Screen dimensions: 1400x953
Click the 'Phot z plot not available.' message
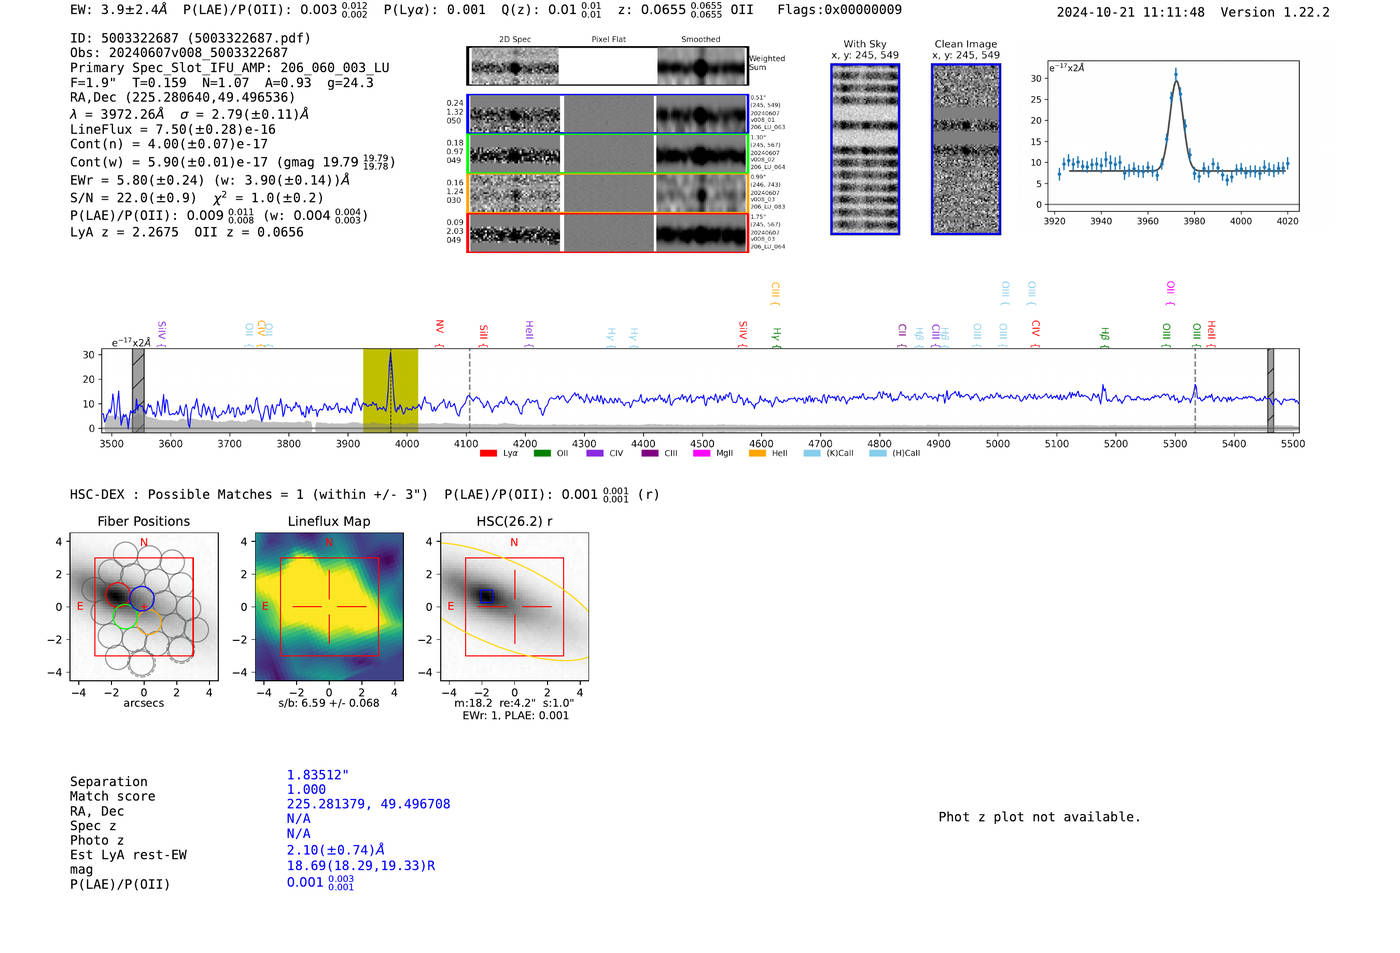tap(1039, 817)
